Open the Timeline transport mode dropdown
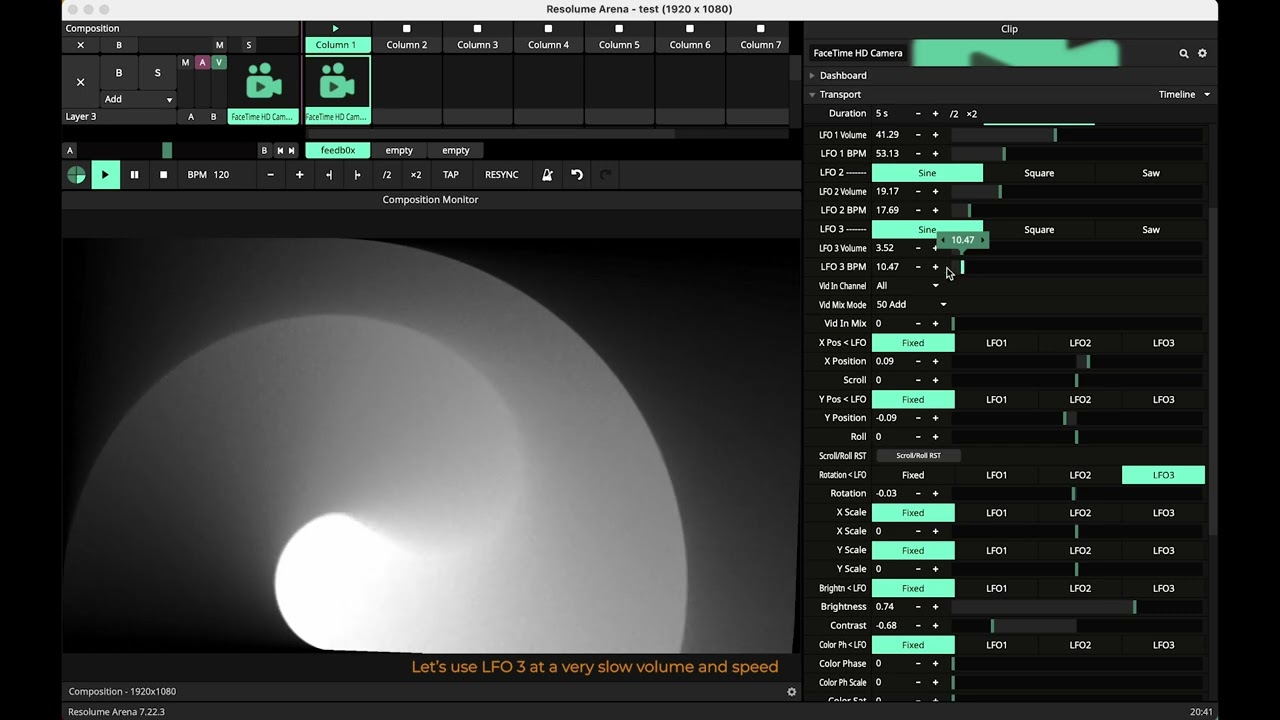The image size is (1280, 720). [x=1184, y=94]
